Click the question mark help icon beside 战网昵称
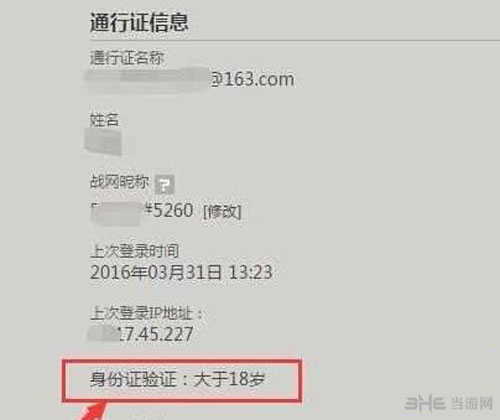The height and width of the screenshot is (420, 500). 164,184
